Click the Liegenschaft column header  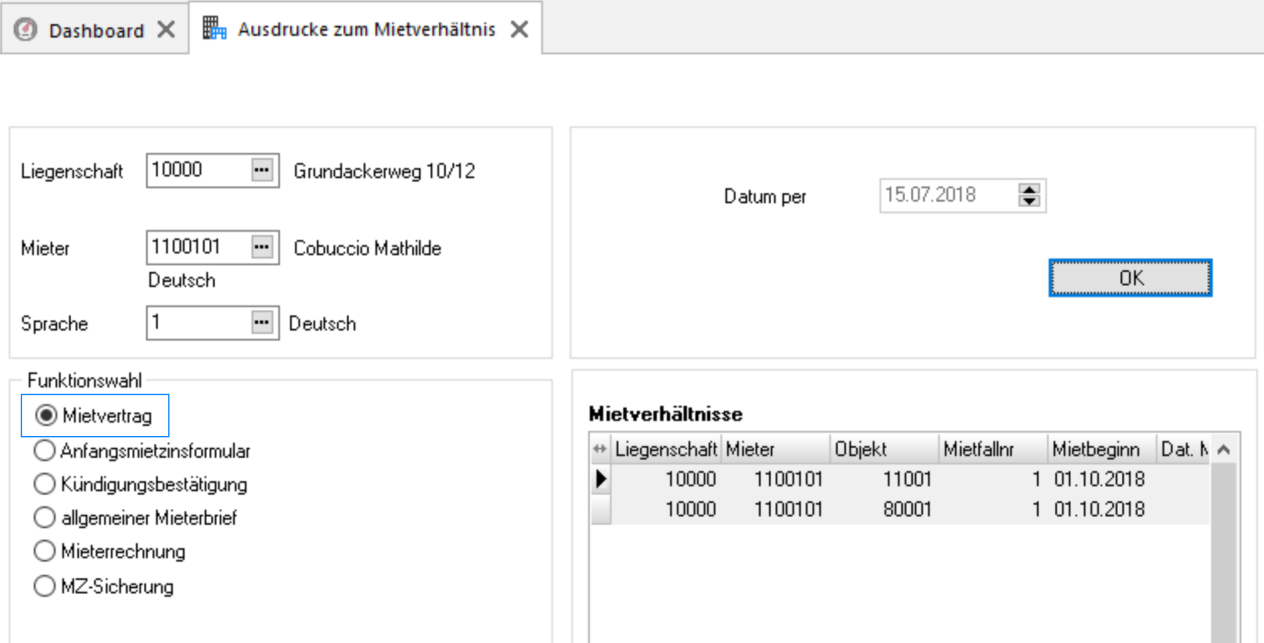(666, 451)
